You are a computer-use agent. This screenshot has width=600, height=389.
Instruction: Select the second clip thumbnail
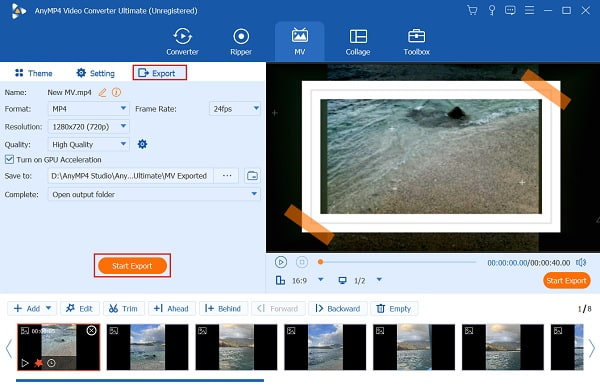(147, 347)
